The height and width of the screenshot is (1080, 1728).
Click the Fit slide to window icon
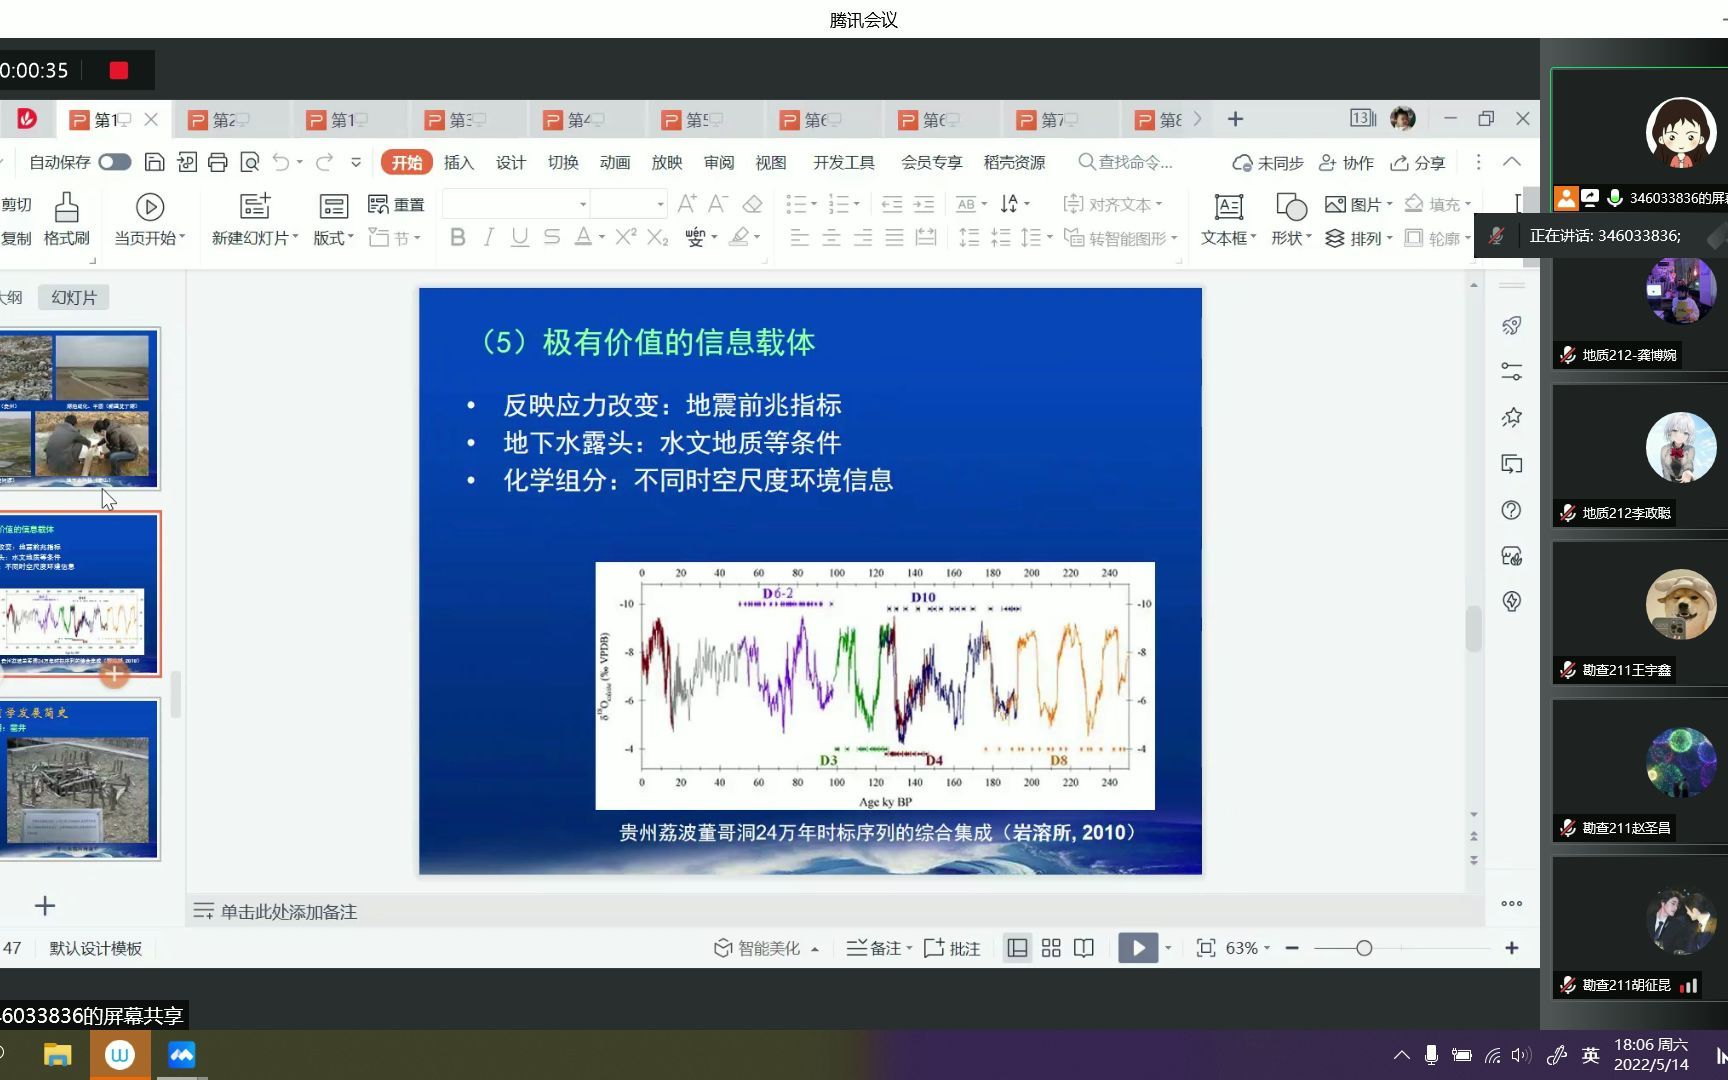[x=1206, y=948]
